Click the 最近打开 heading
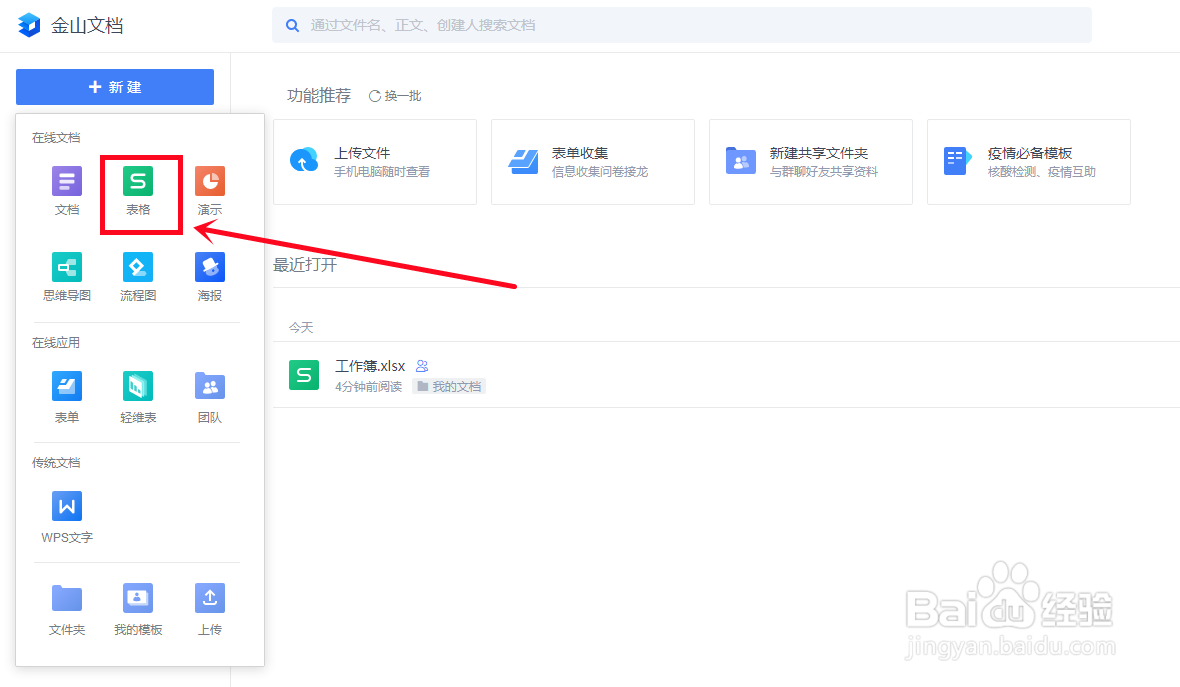 [x=305, y=264]
